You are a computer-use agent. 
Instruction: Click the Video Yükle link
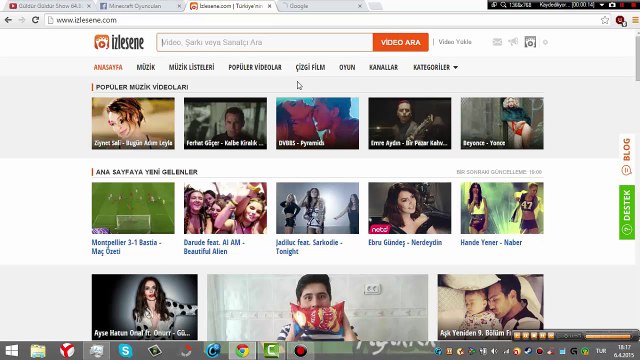[x=455, y=42]
